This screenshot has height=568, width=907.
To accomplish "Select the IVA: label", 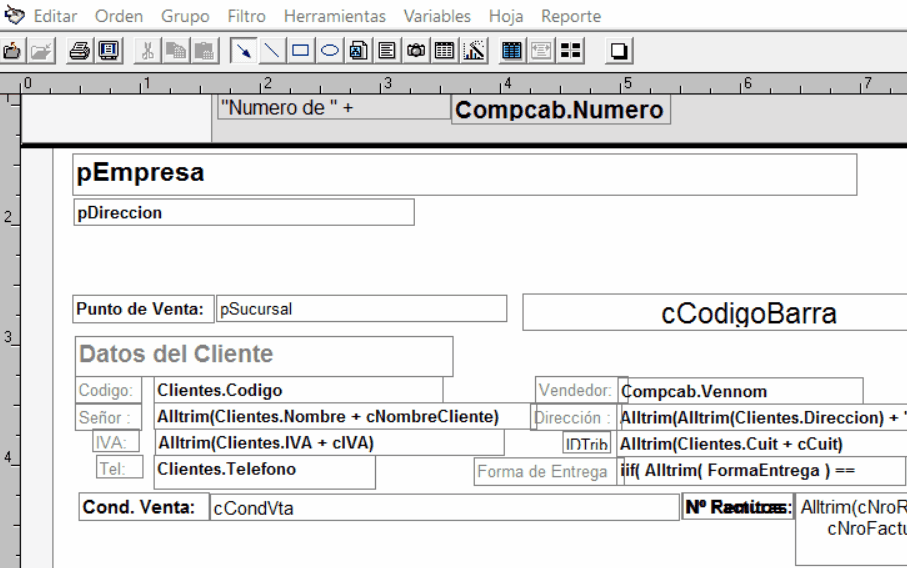I will (x=116, y=442).
